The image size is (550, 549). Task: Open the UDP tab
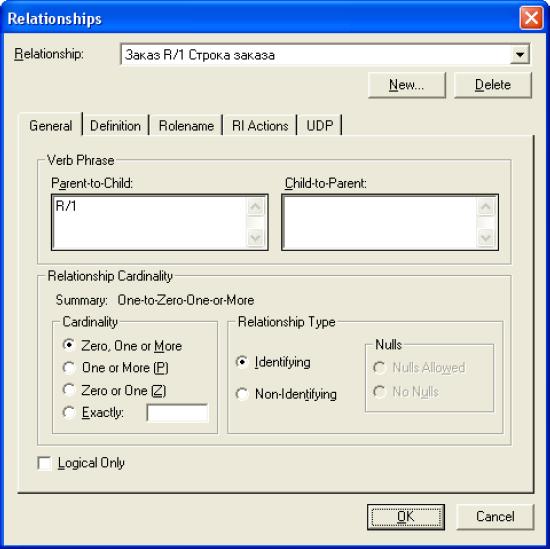320,126
